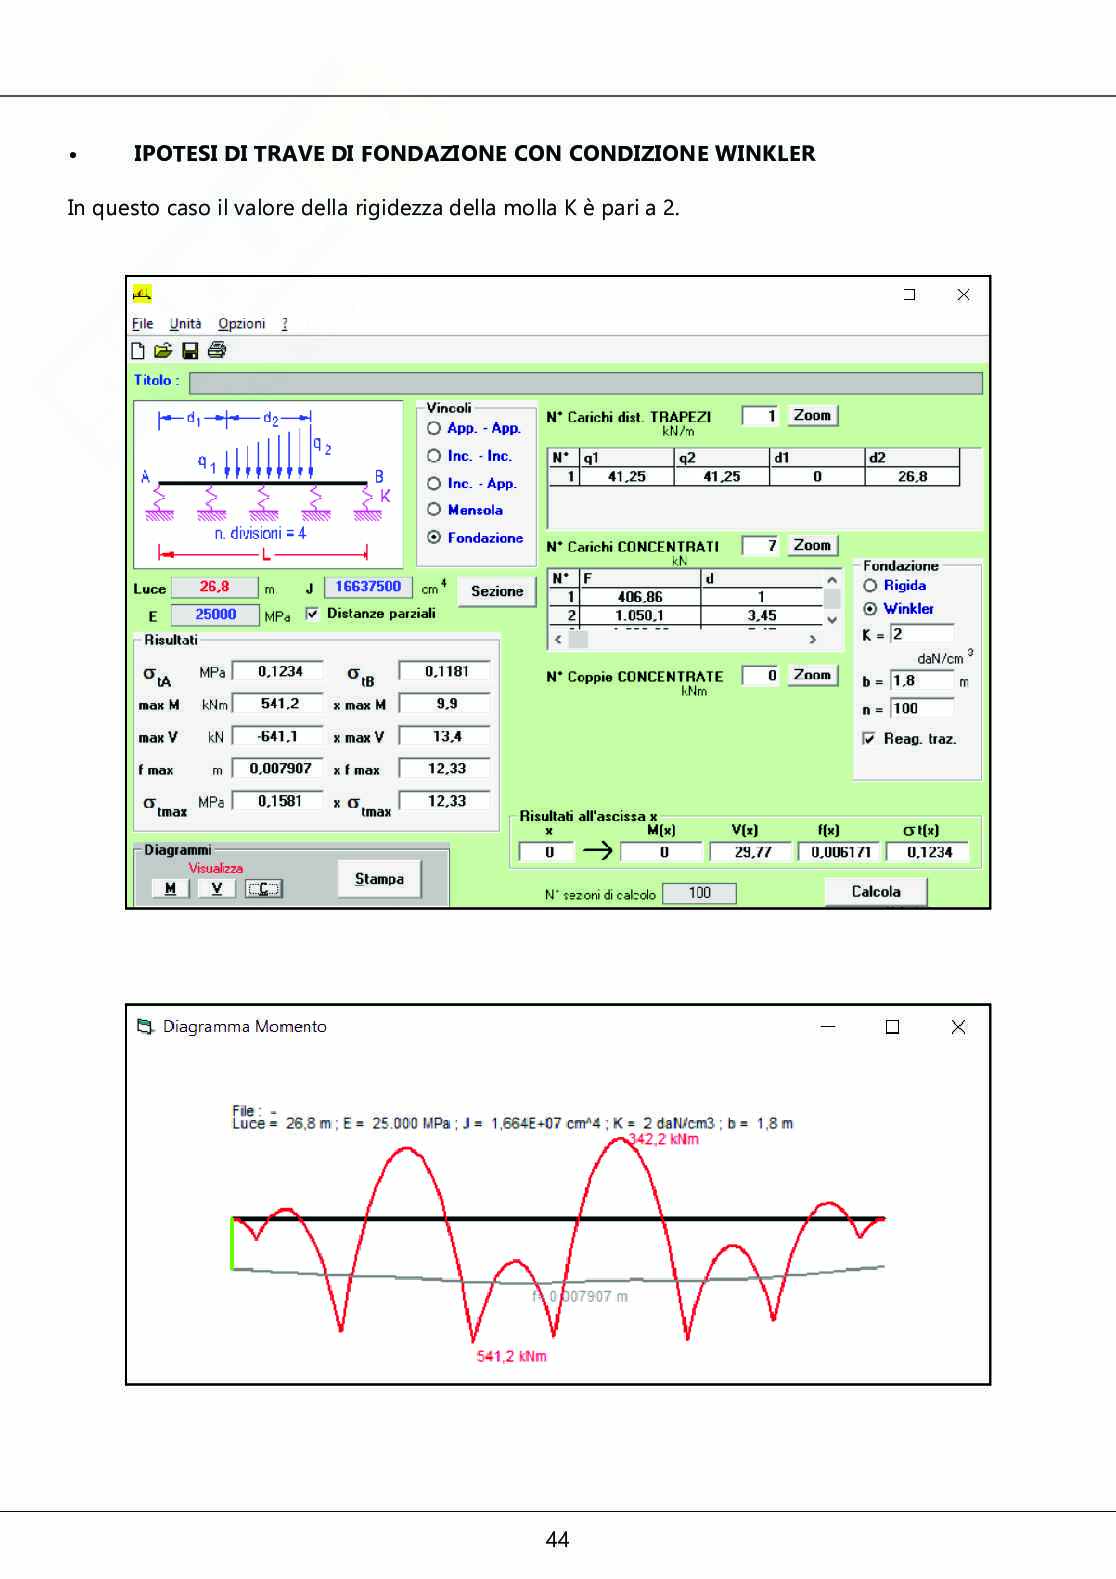
Task: Show the moment diagram with M button
Action: click(170, 888)
